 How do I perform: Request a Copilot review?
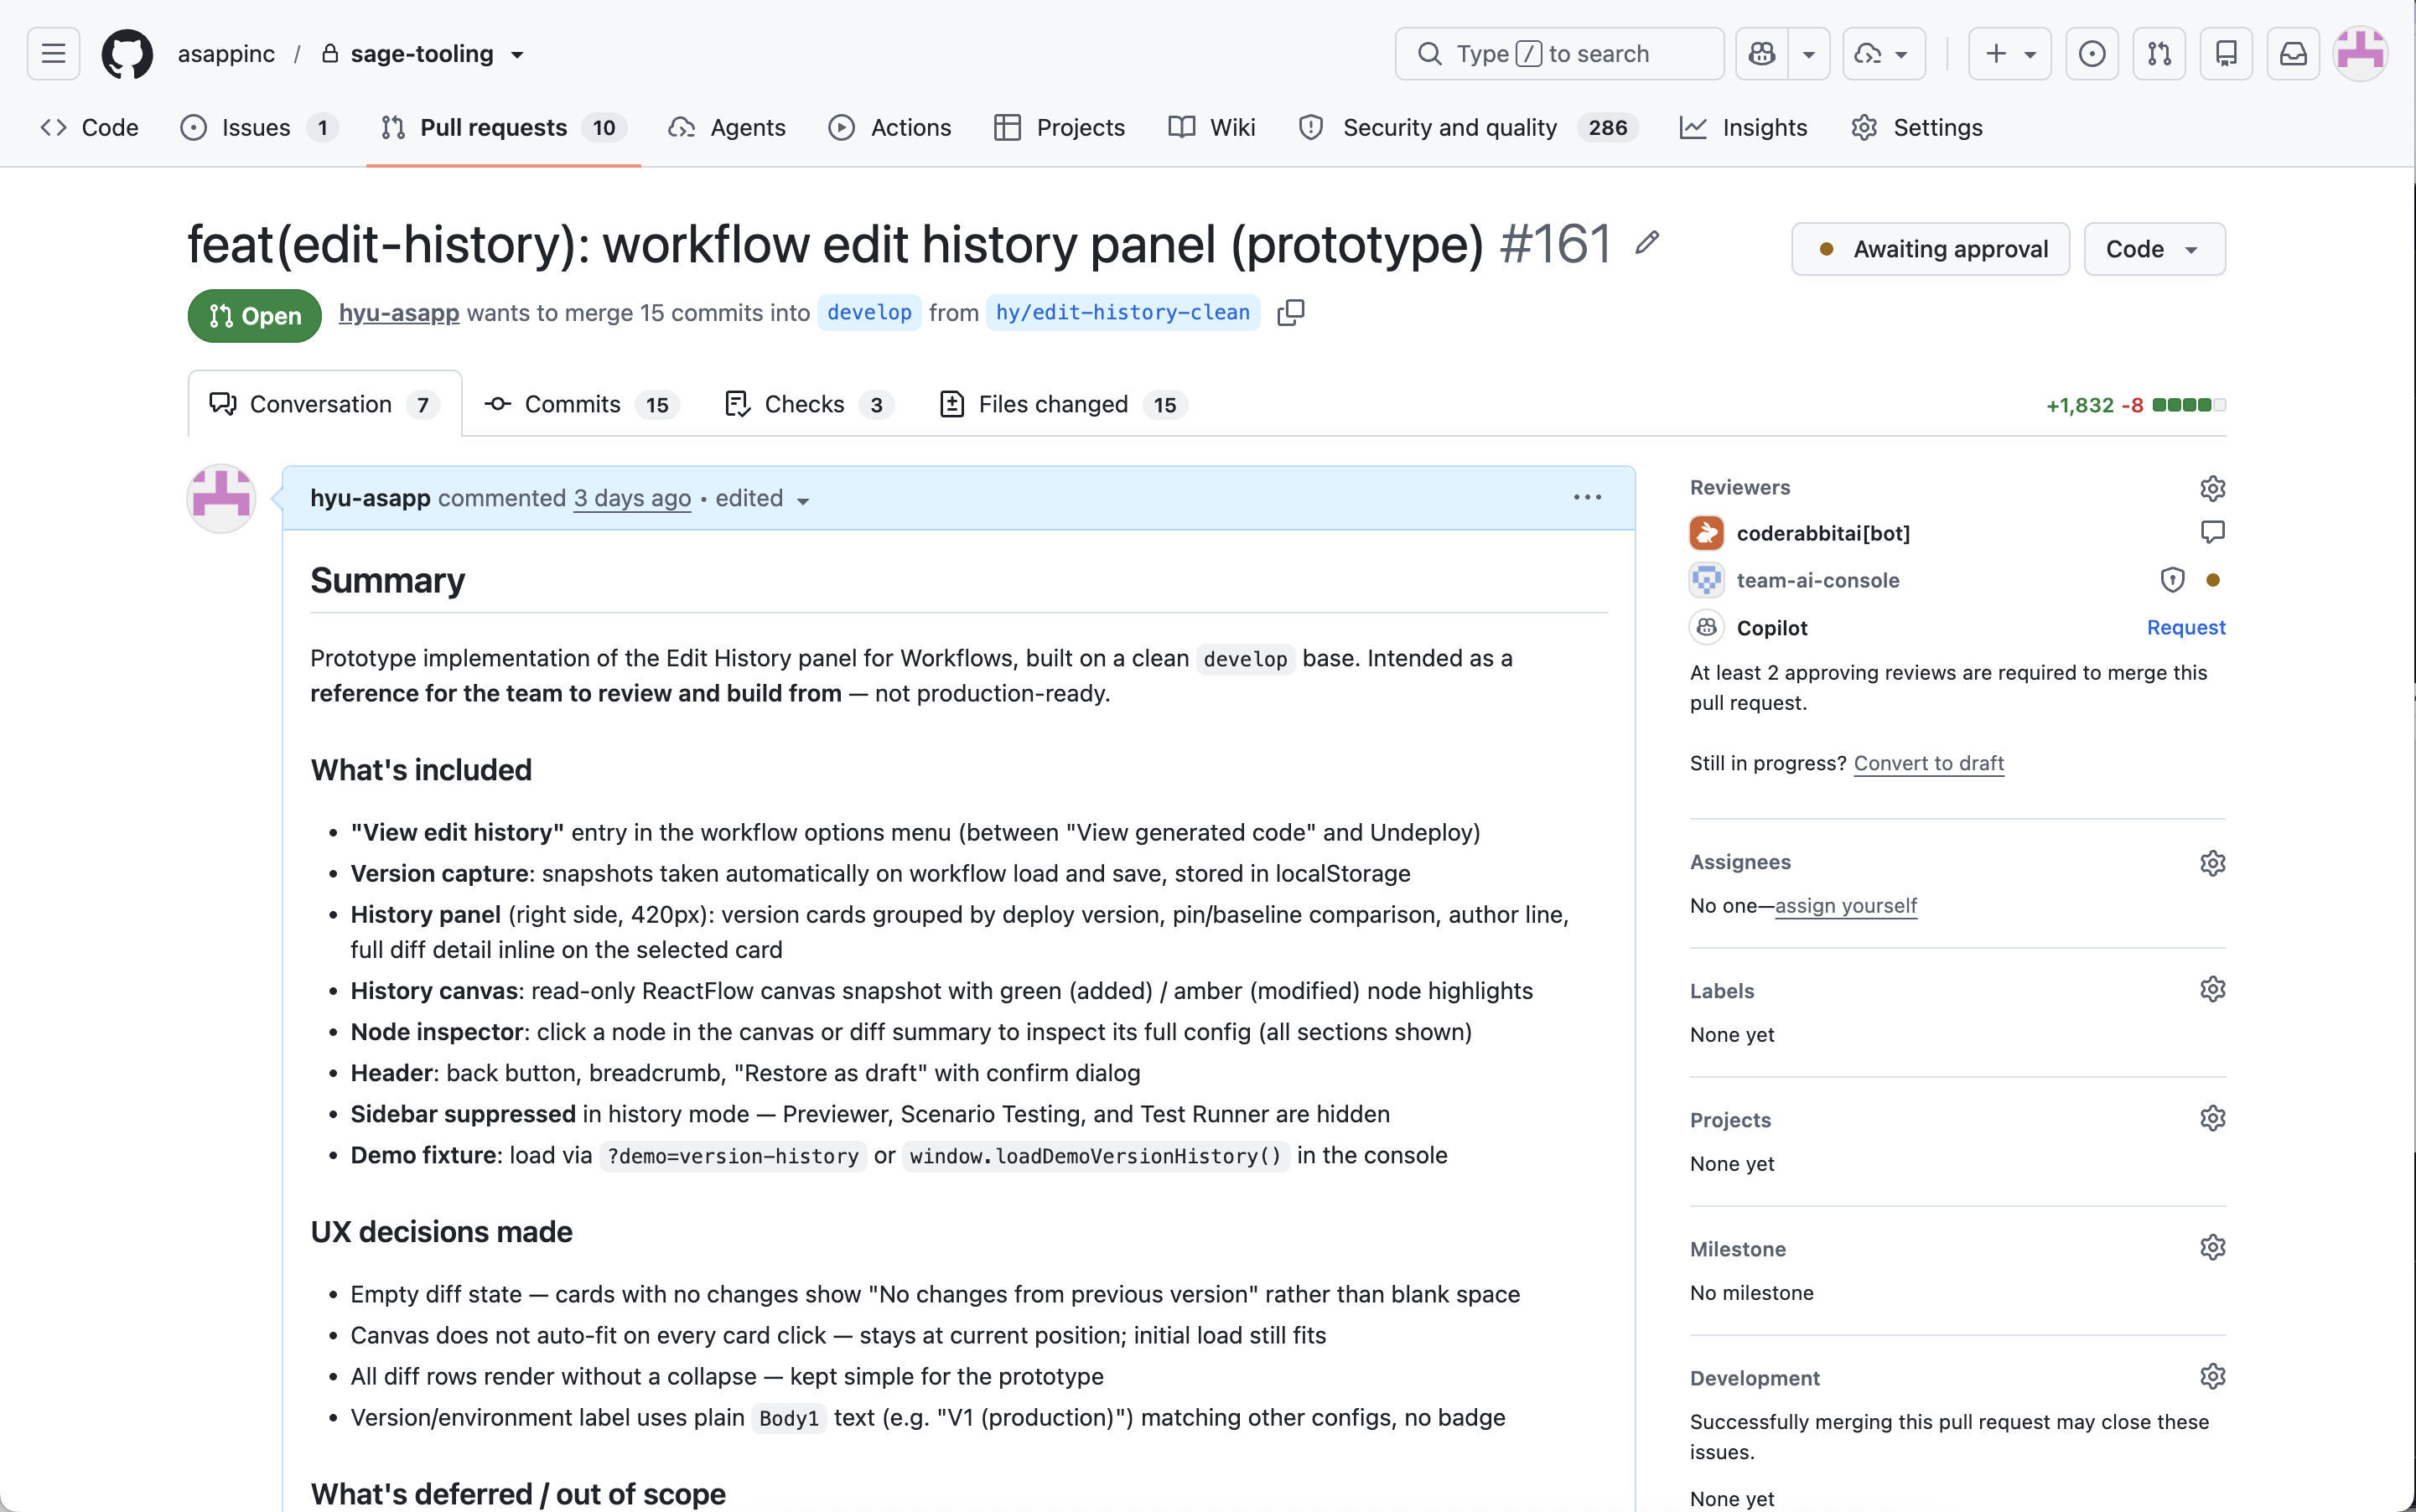[2186, 627]
